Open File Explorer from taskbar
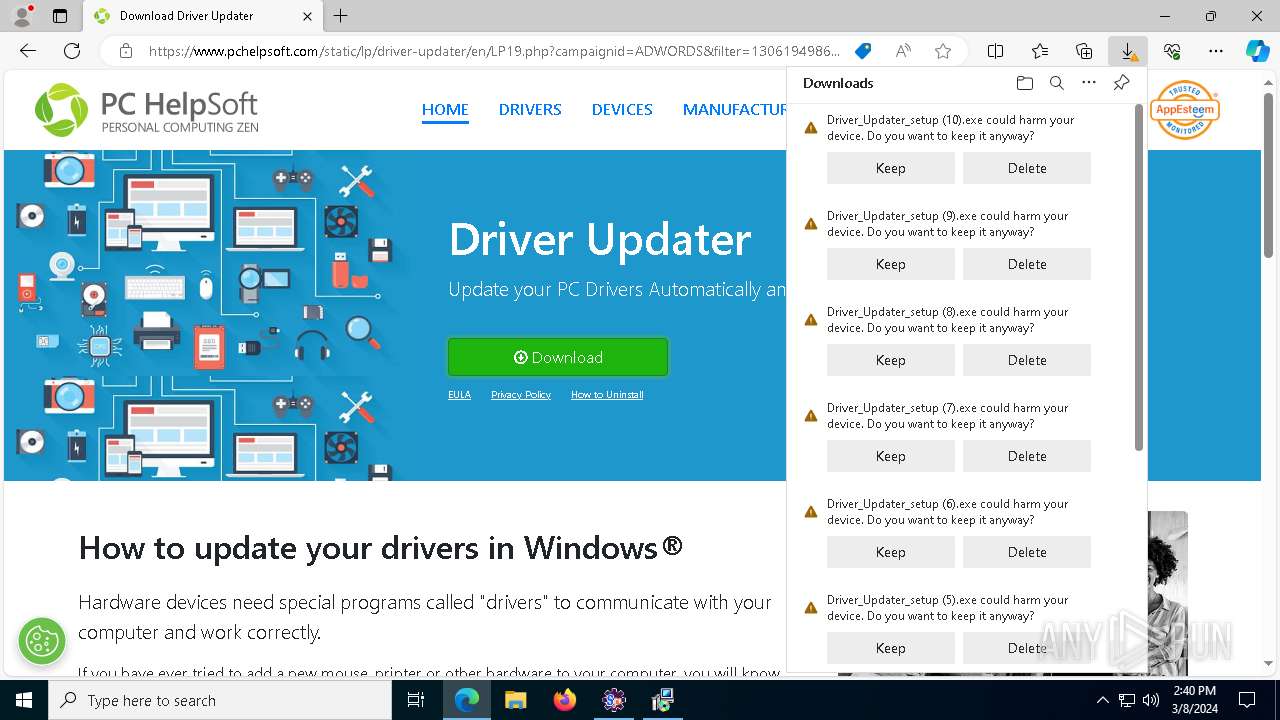 tap(515, 700)
